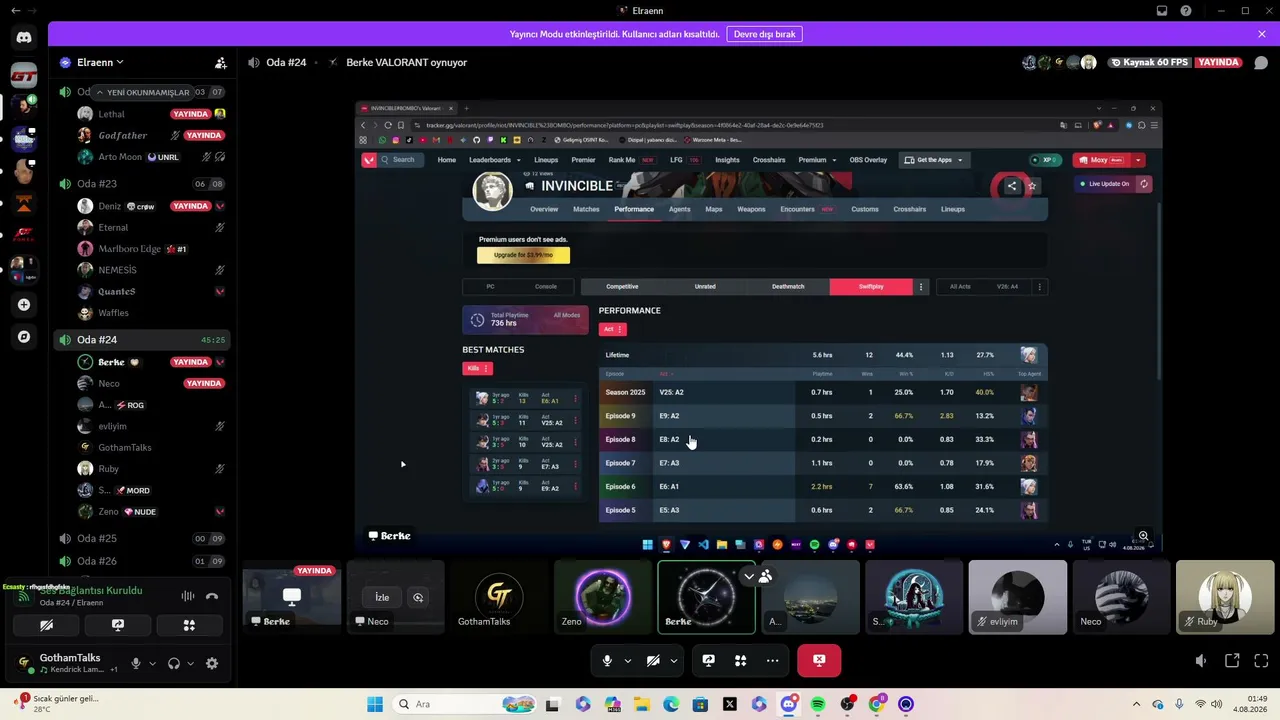Open the Discover servers compass icon
Screen dimensions: 1280x720
(x=24, y=337)
